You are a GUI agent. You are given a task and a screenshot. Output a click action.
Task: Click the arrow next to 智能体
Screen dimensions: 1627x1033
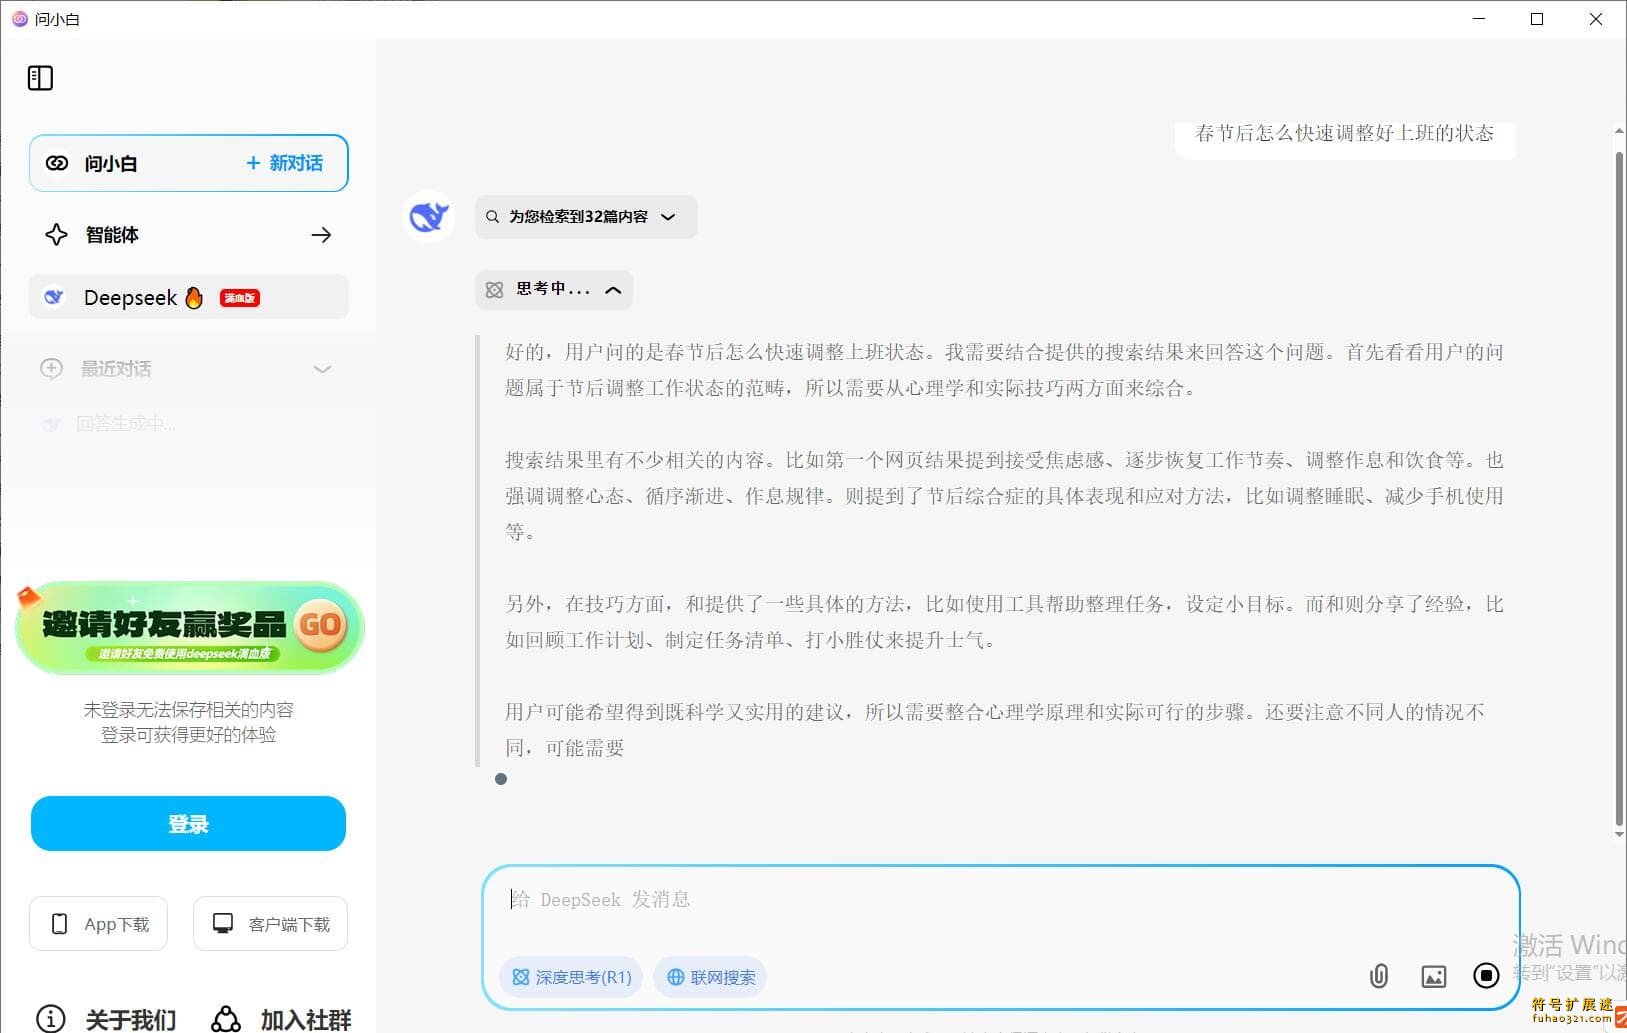[321, 235]
